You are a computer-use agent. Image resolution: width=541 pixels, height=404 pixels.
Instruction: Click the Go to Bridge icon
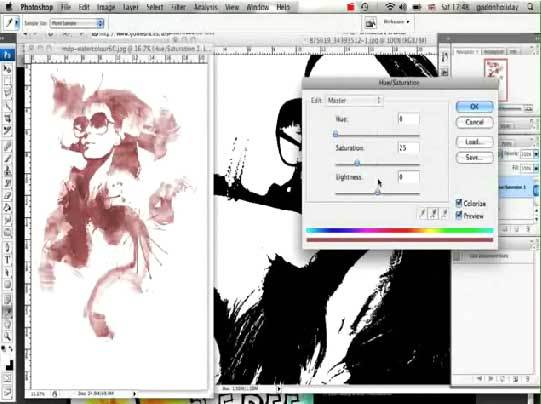370,23
